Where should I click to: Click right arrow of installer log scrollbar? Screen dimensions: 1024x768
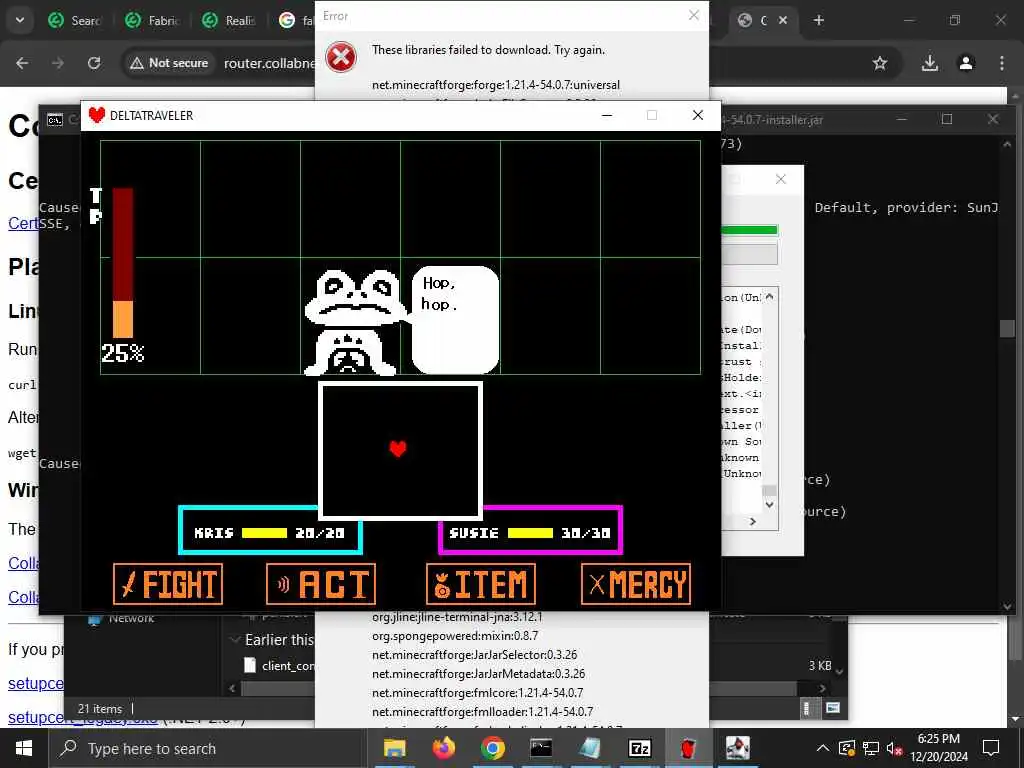(752, 521)
